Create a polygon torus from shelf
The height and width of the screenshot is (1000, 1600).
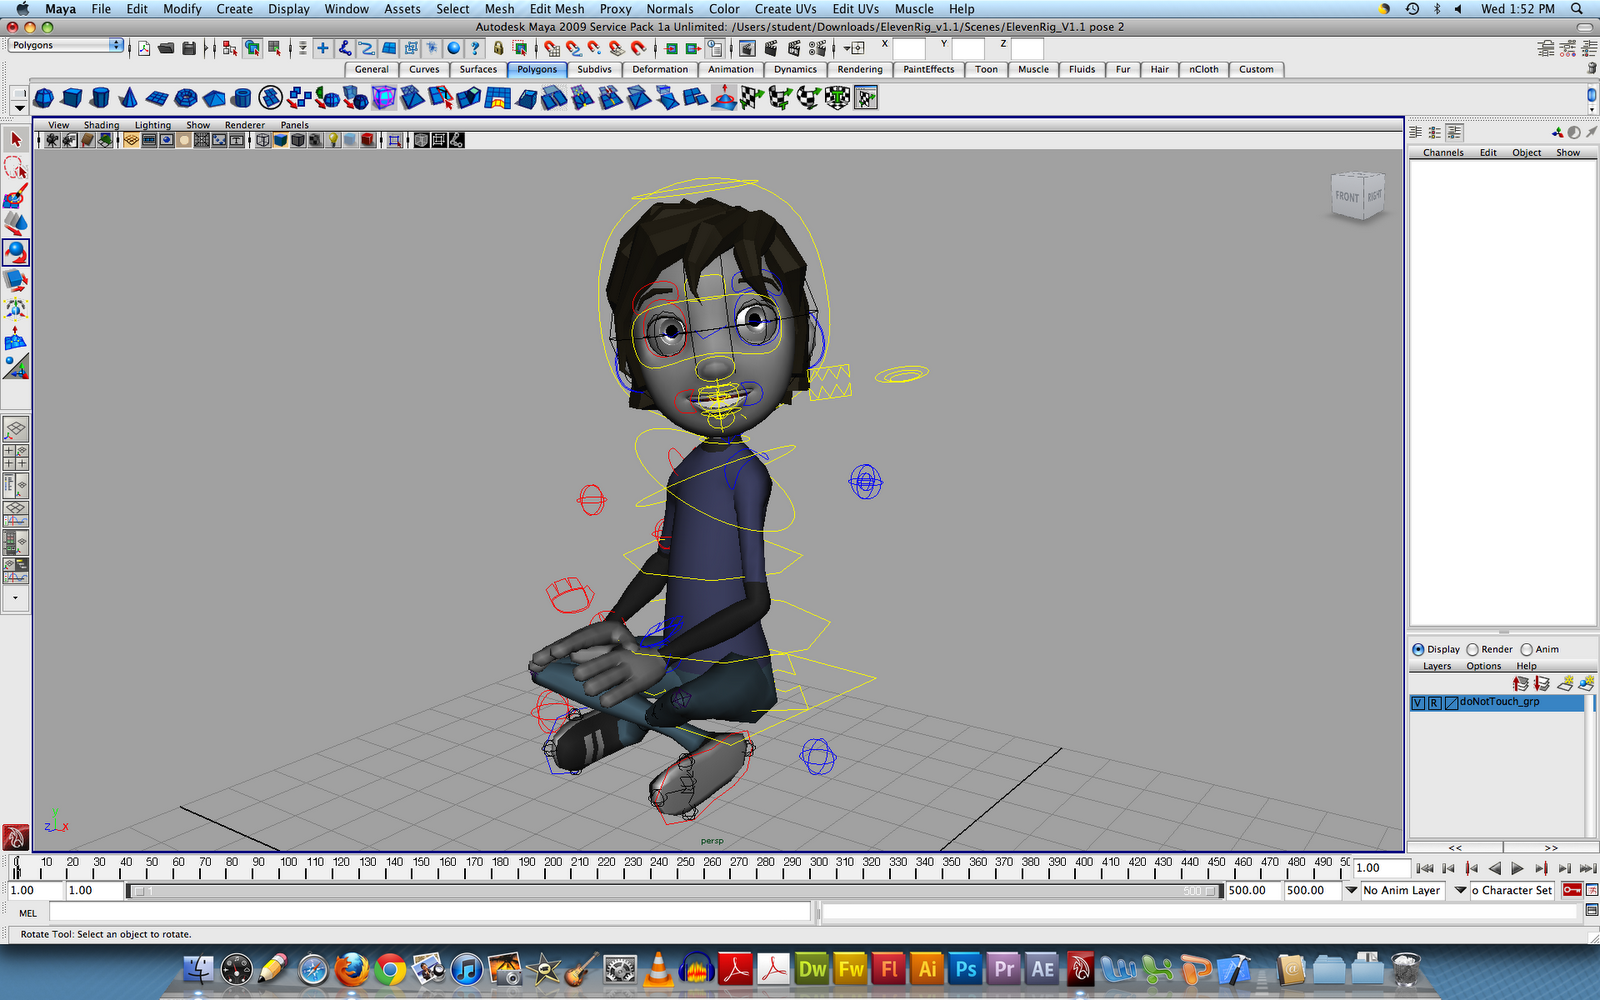(186, 98)
